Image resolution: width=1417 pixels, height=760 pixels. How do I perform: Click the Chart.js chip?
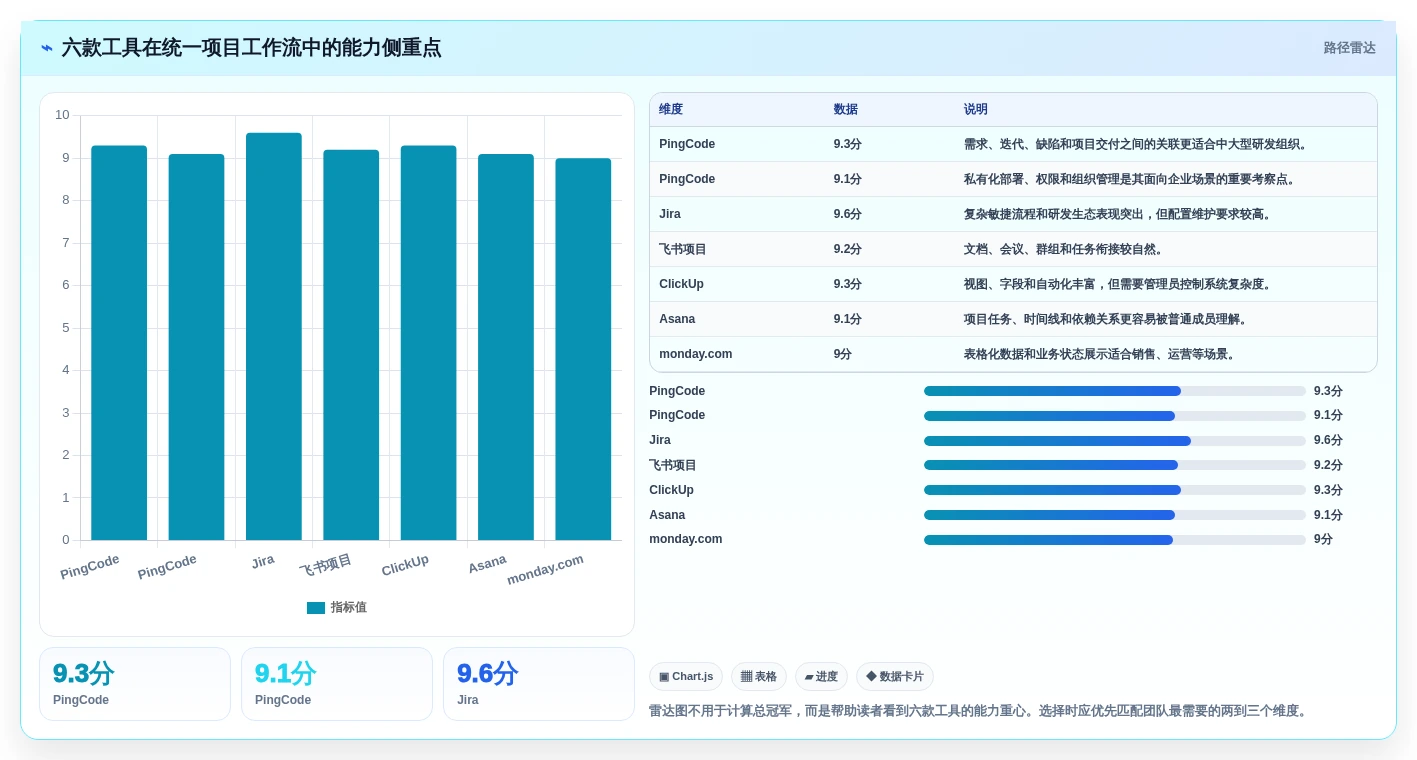[x=686, y=677]
